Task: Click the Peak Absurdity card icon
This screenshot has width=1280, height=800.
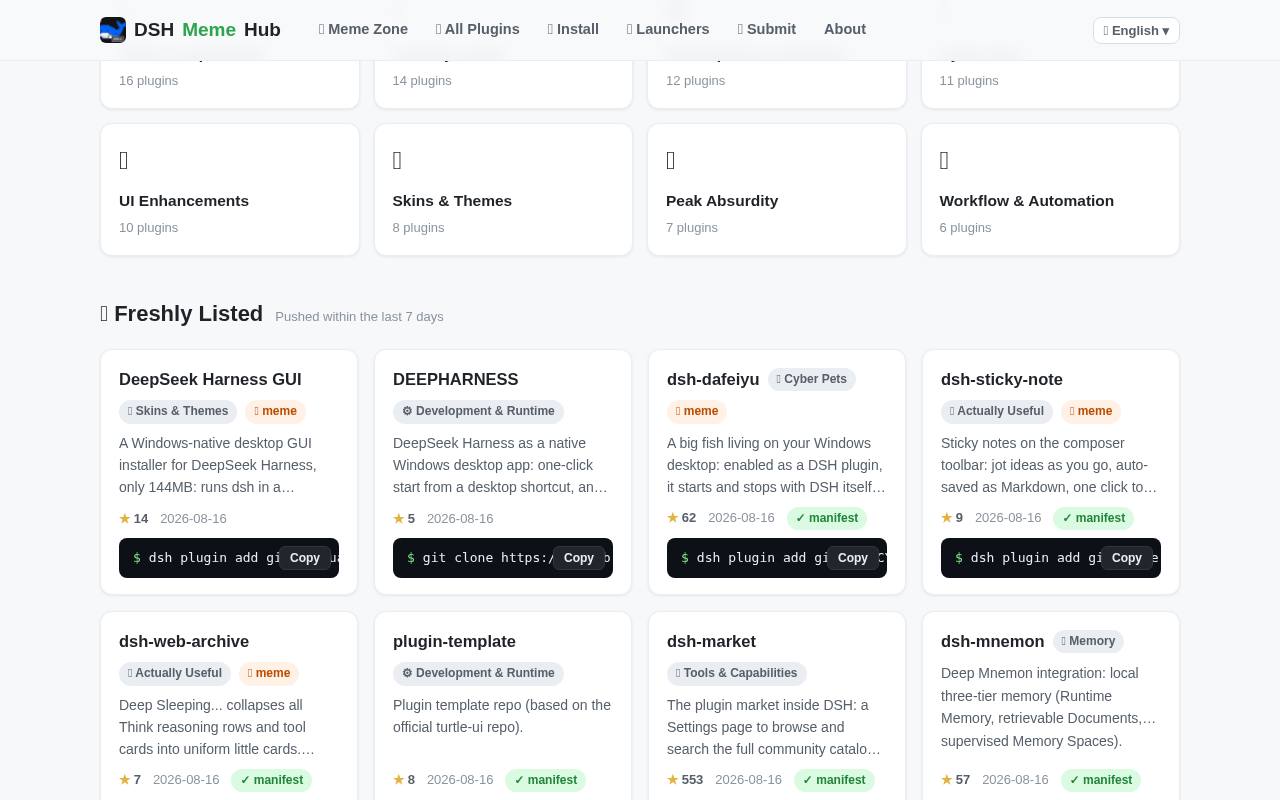Action: (x=671, y=160)
